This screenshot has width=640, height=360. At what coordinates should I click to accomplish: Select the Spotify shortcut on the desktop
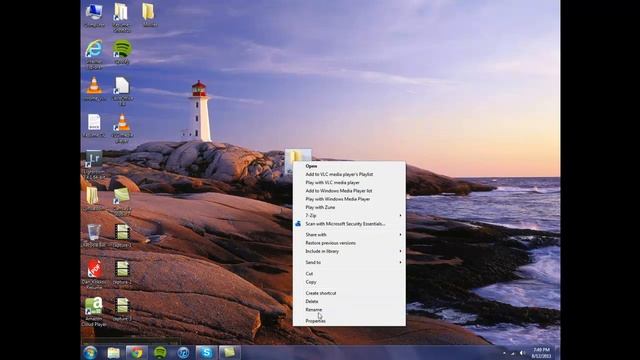click(122, 52)
